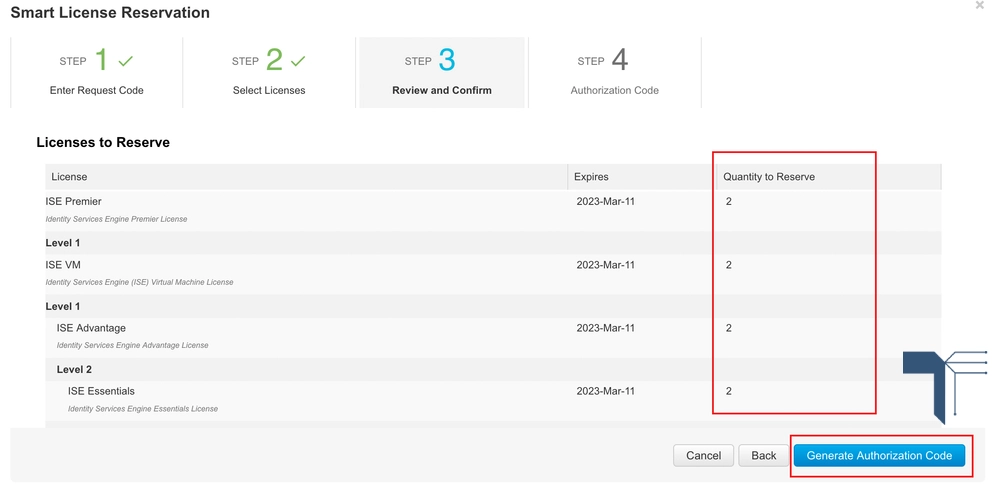The height and width of the screenshot is (497, 999).
Task: Select Step 3 Review and Confirm
Action: tap(442, 73)
